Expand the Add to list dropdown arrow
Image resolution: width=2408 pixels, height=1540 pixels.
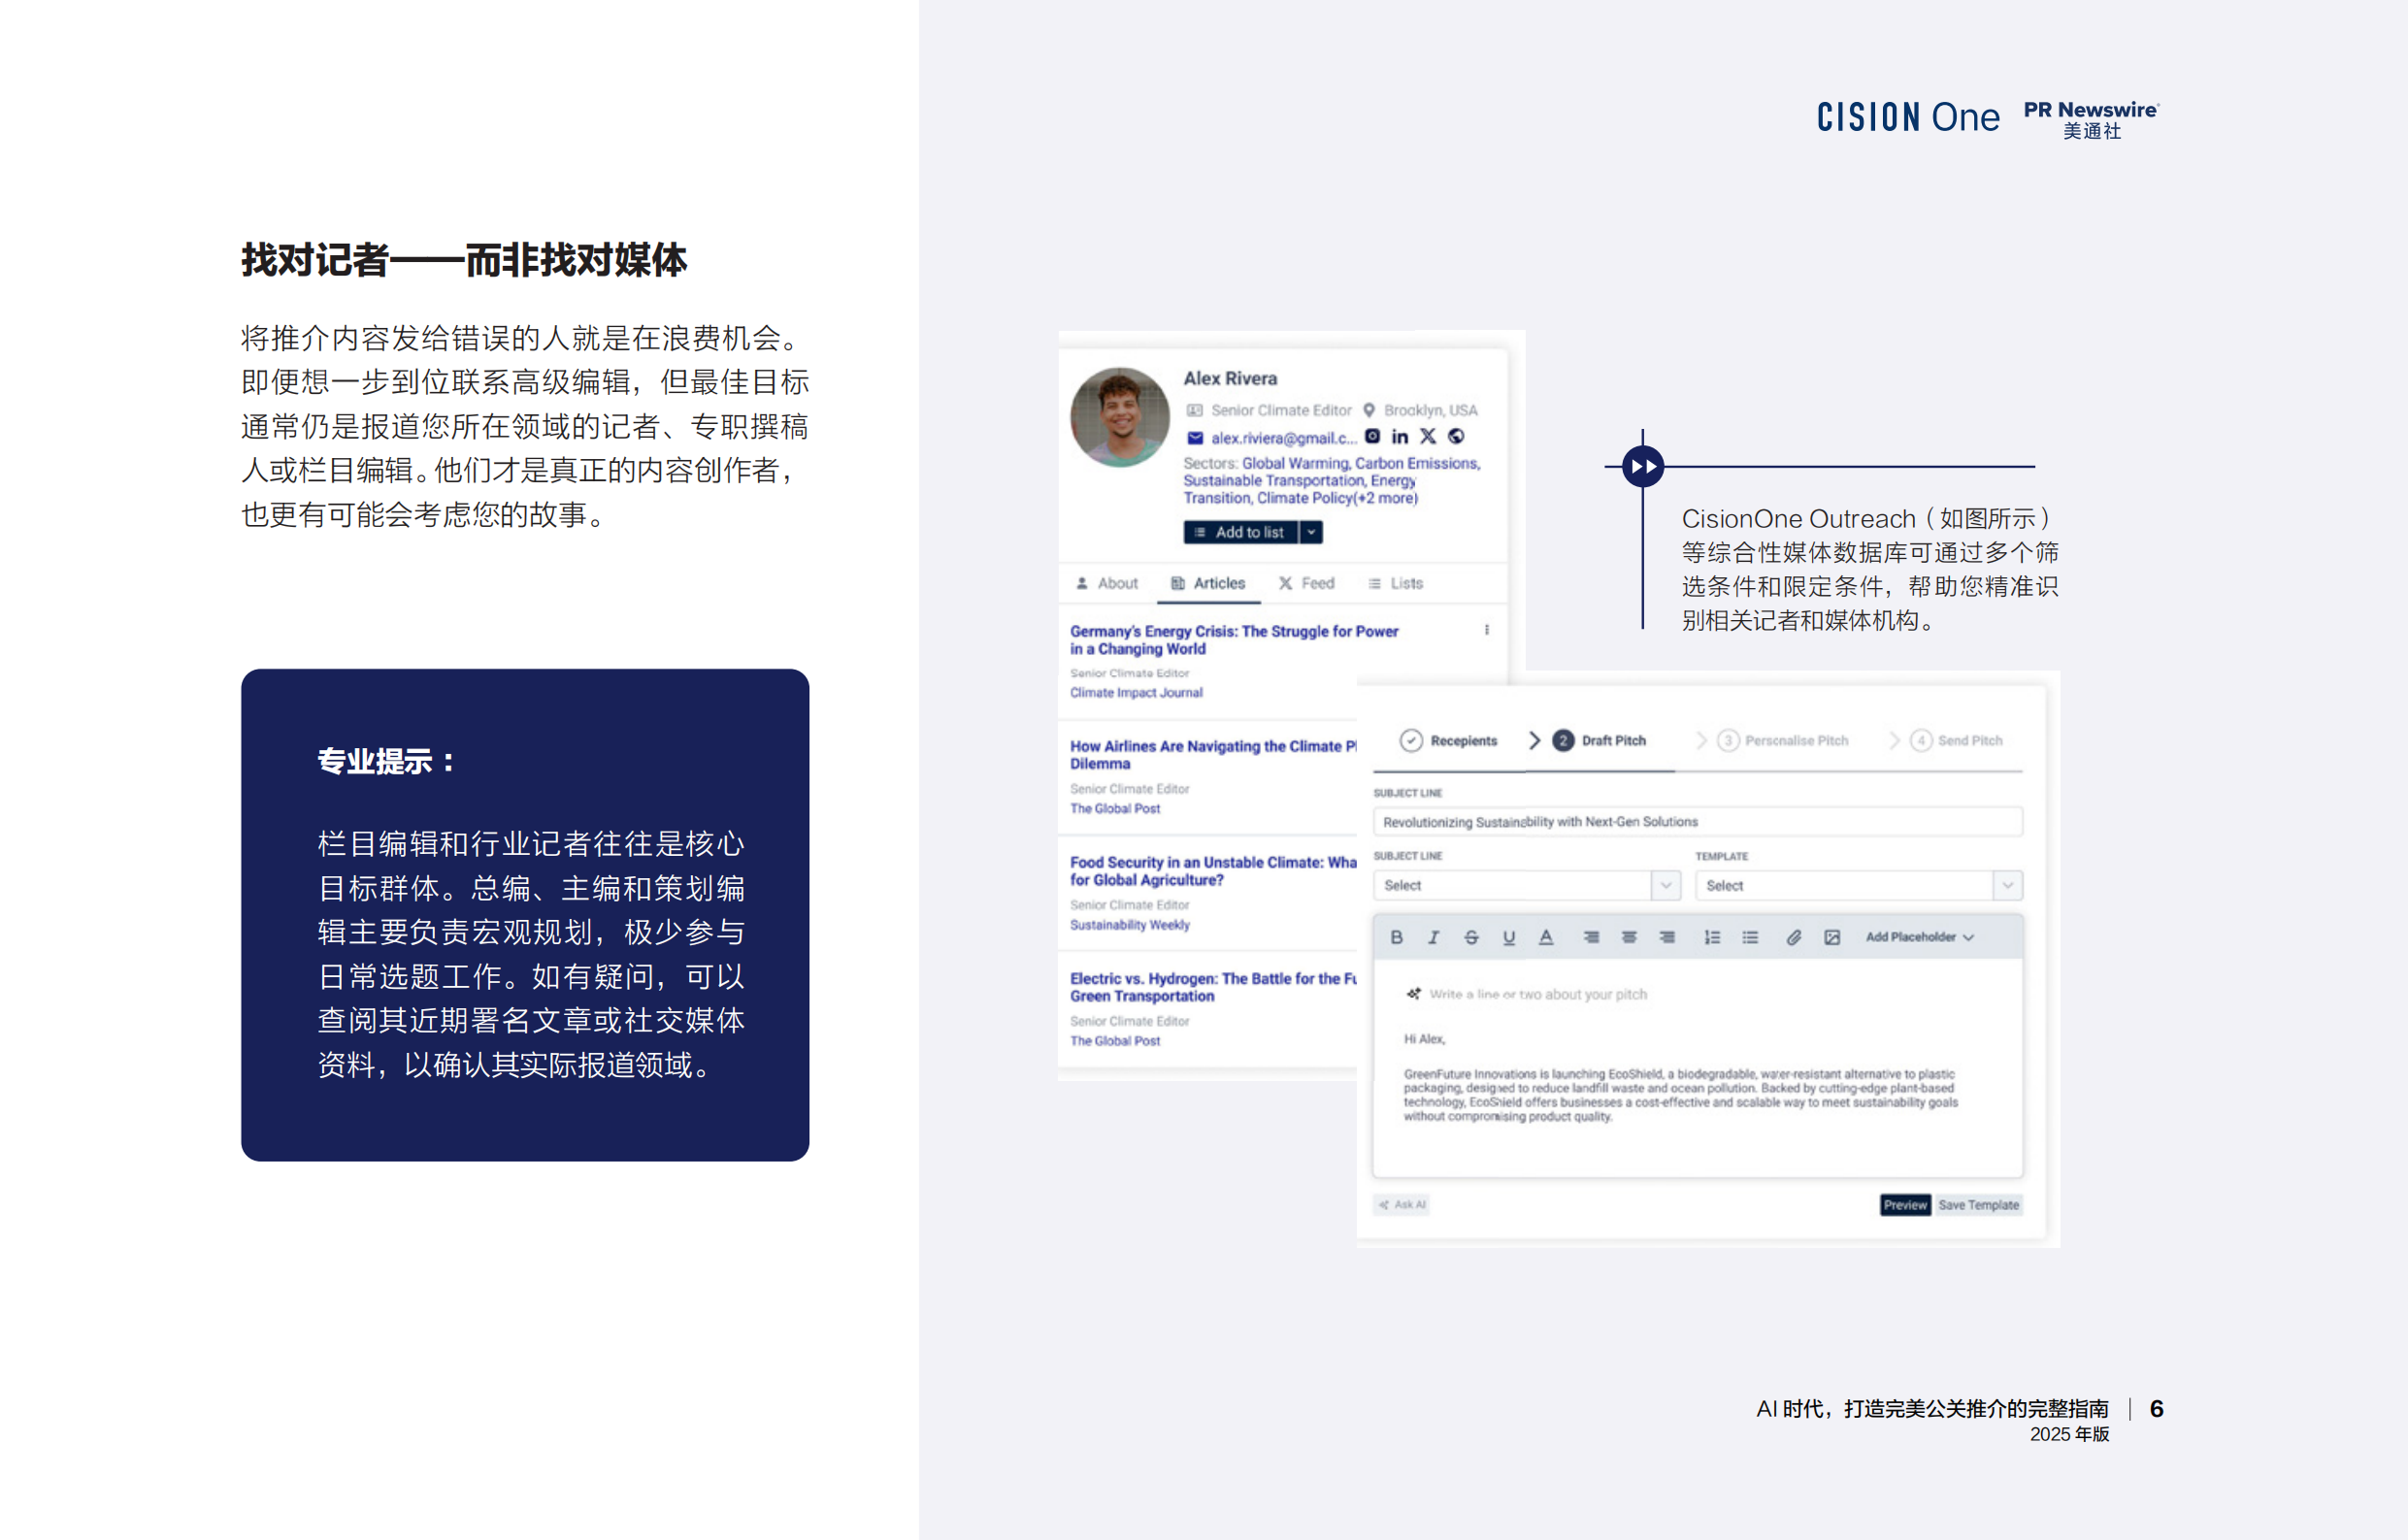click(1311, 532)
